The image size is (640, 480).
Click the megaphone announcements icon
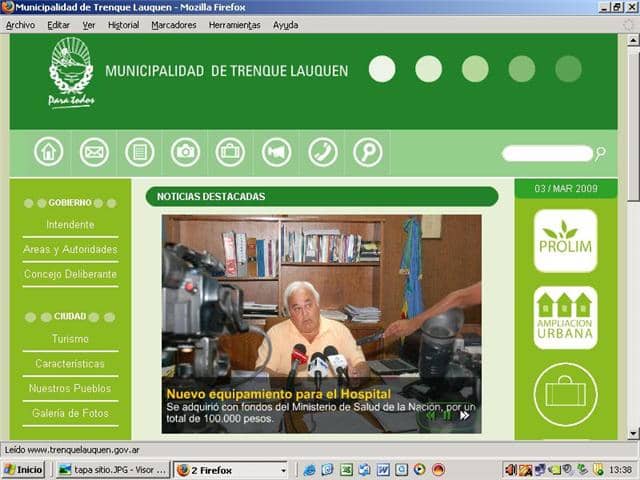[x=276, y=152]
